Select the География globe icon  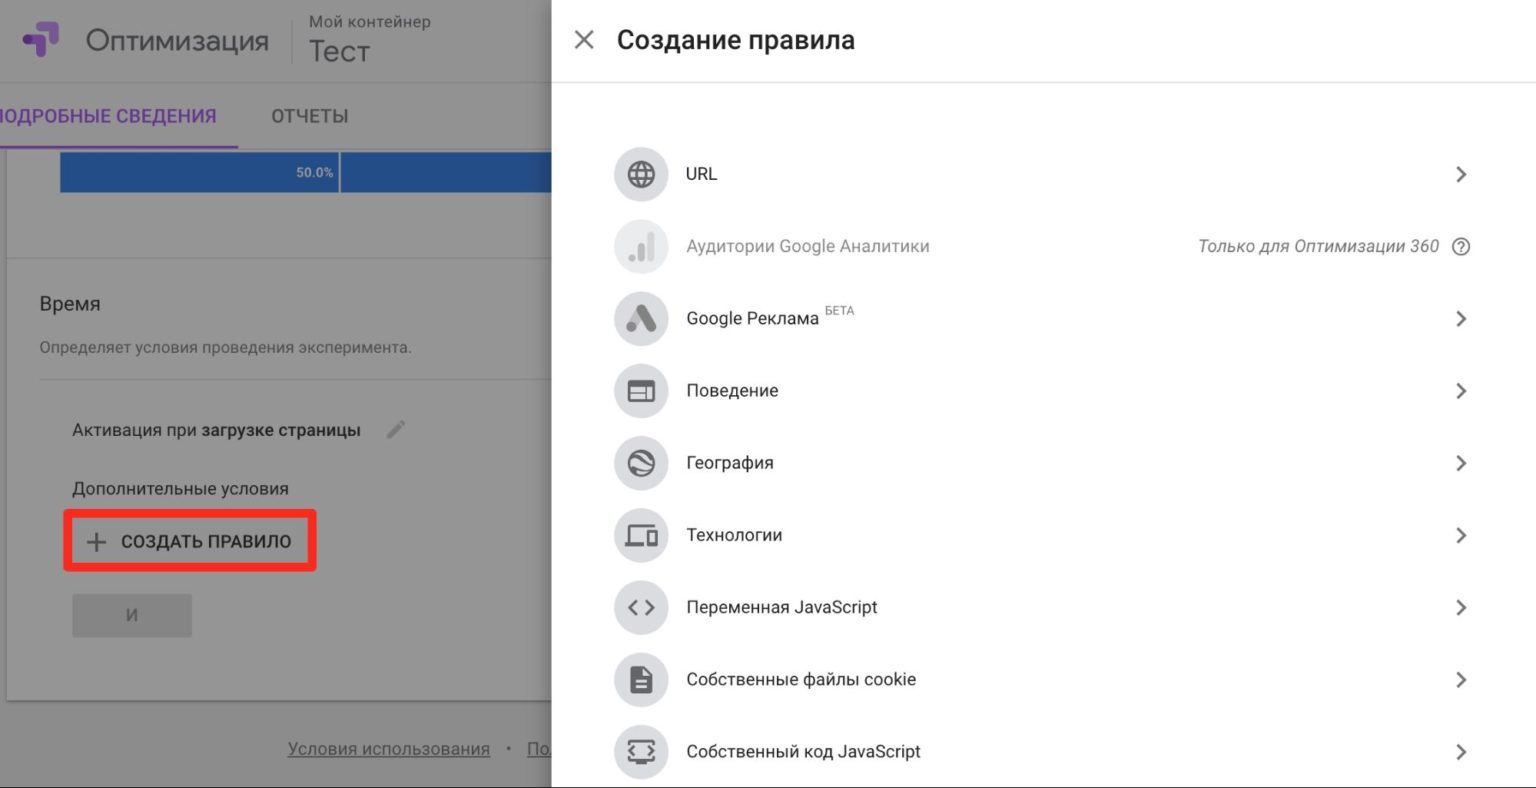(x=641, y=463)
